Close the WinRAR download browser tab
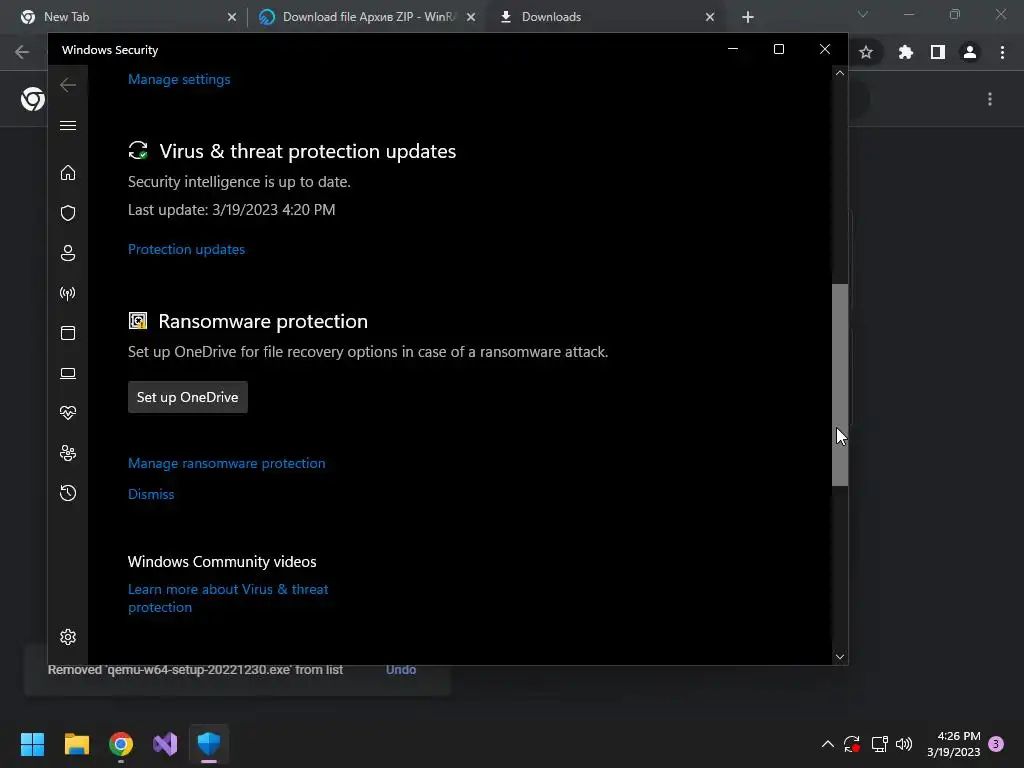This screenshot has height=768, width=1024. [471, 17]
